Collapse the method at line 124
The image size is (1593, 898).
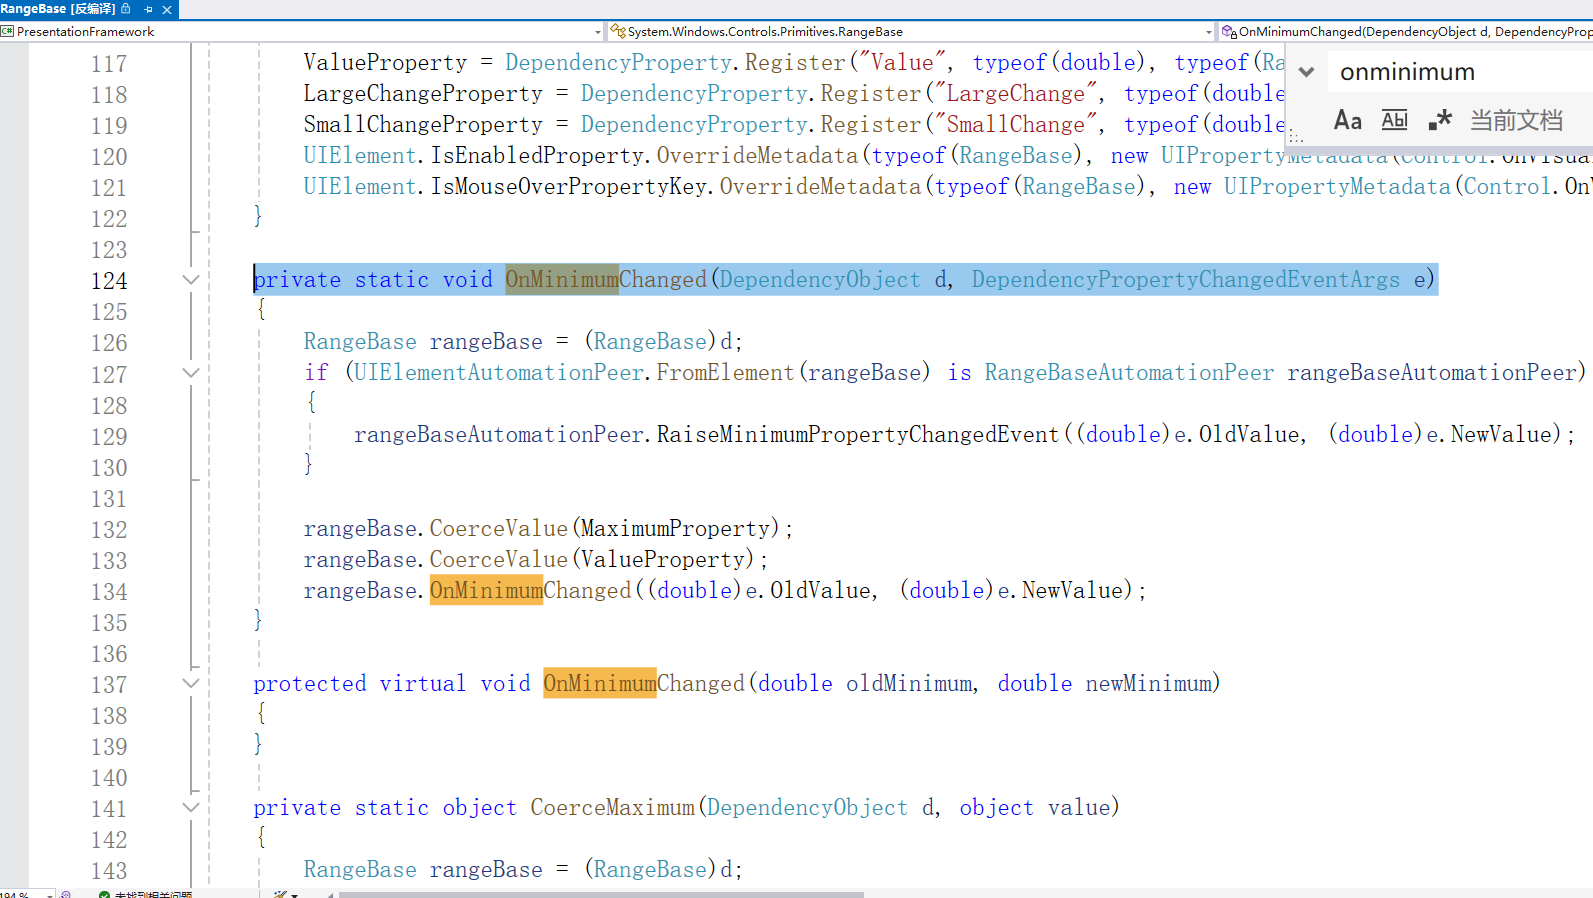coord(191,280)
